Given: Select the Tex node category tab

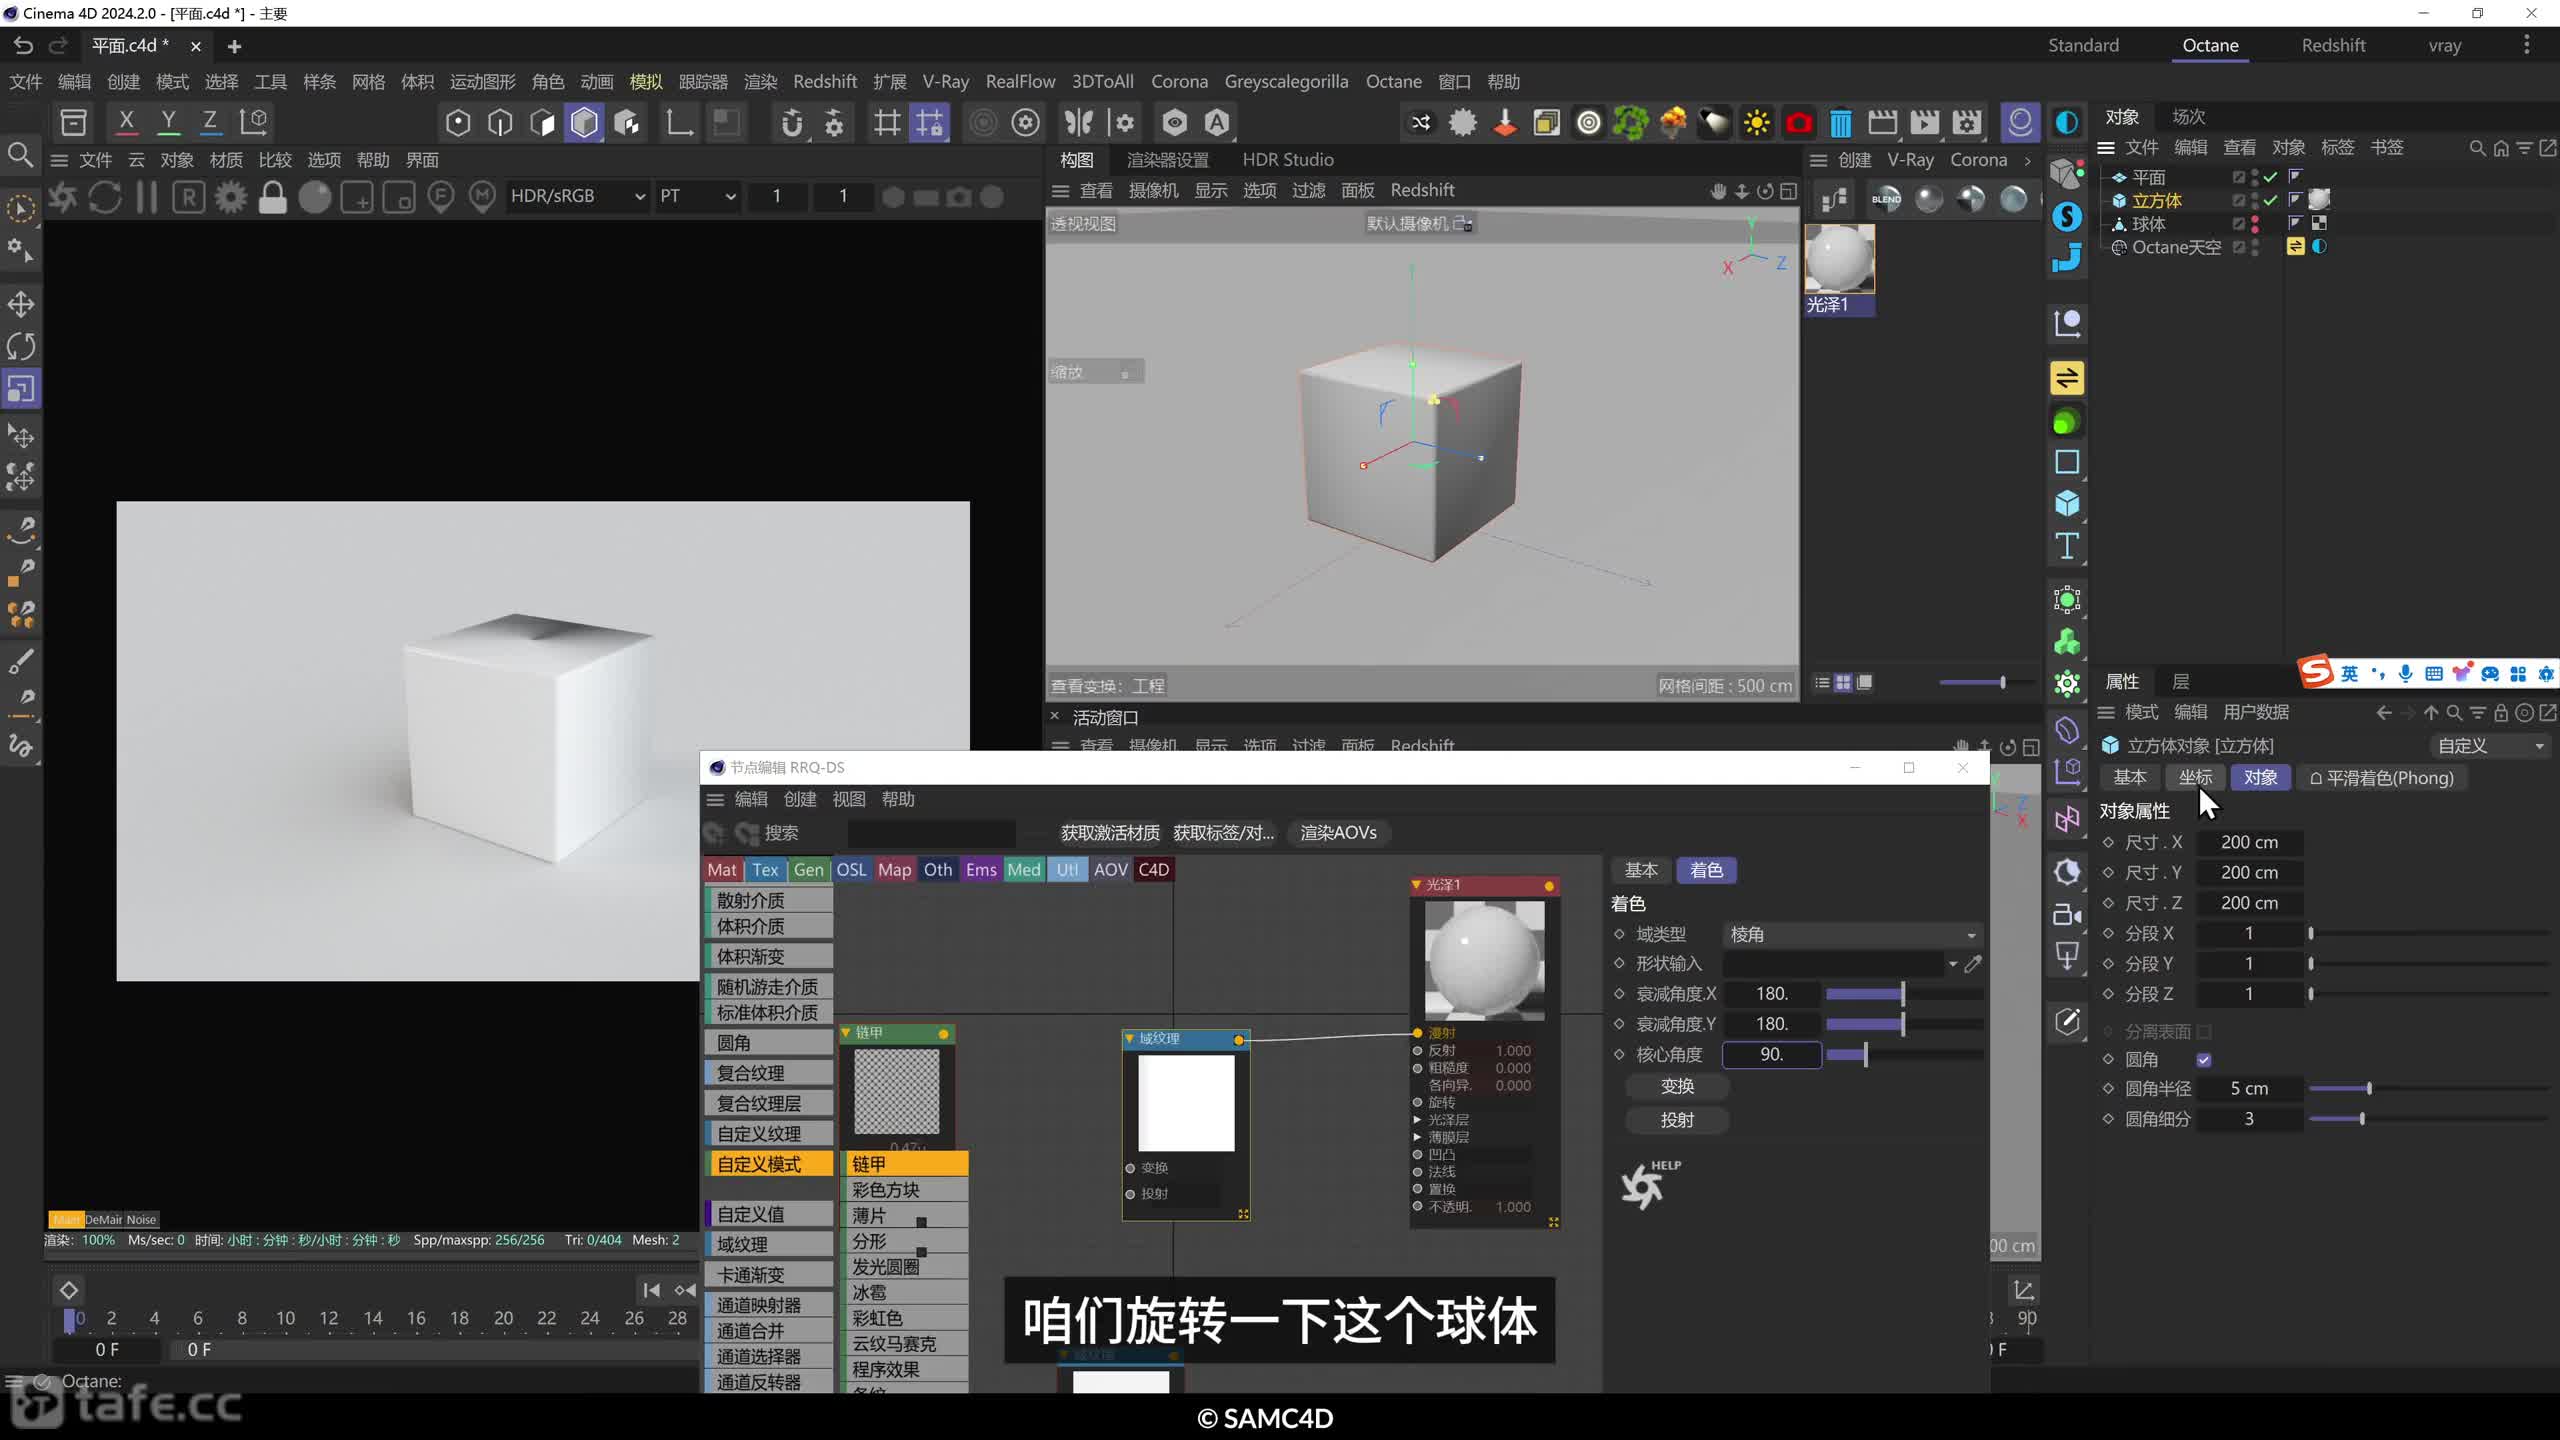Looking at the screenshot, I should (x=765, y=870).
